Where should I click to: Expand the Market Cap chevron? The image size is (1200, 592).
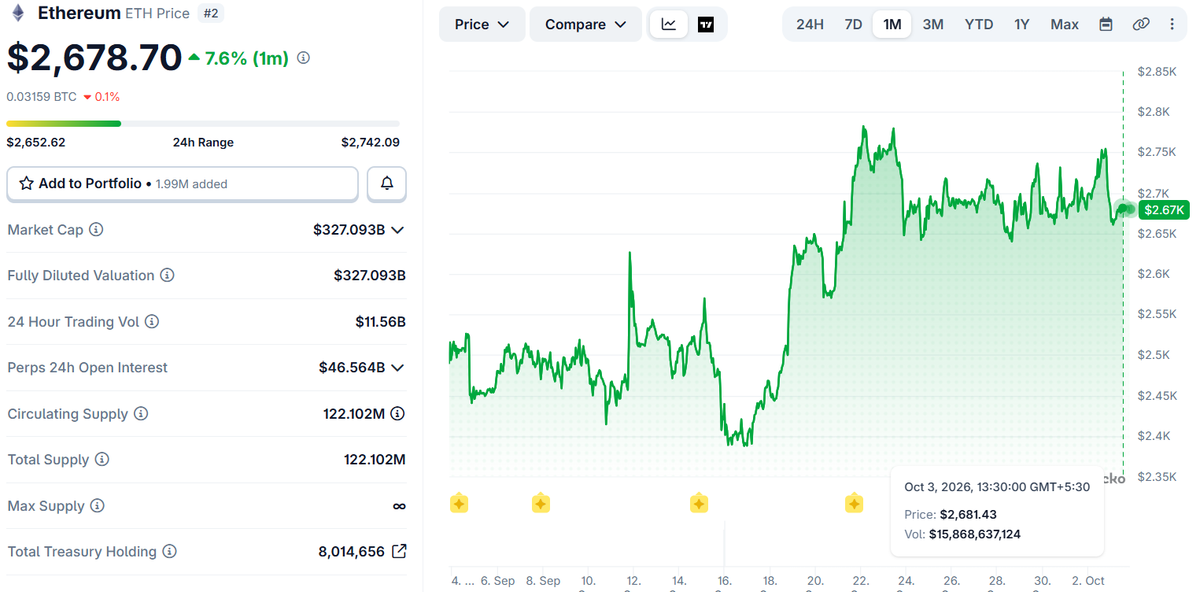point(398,230)
